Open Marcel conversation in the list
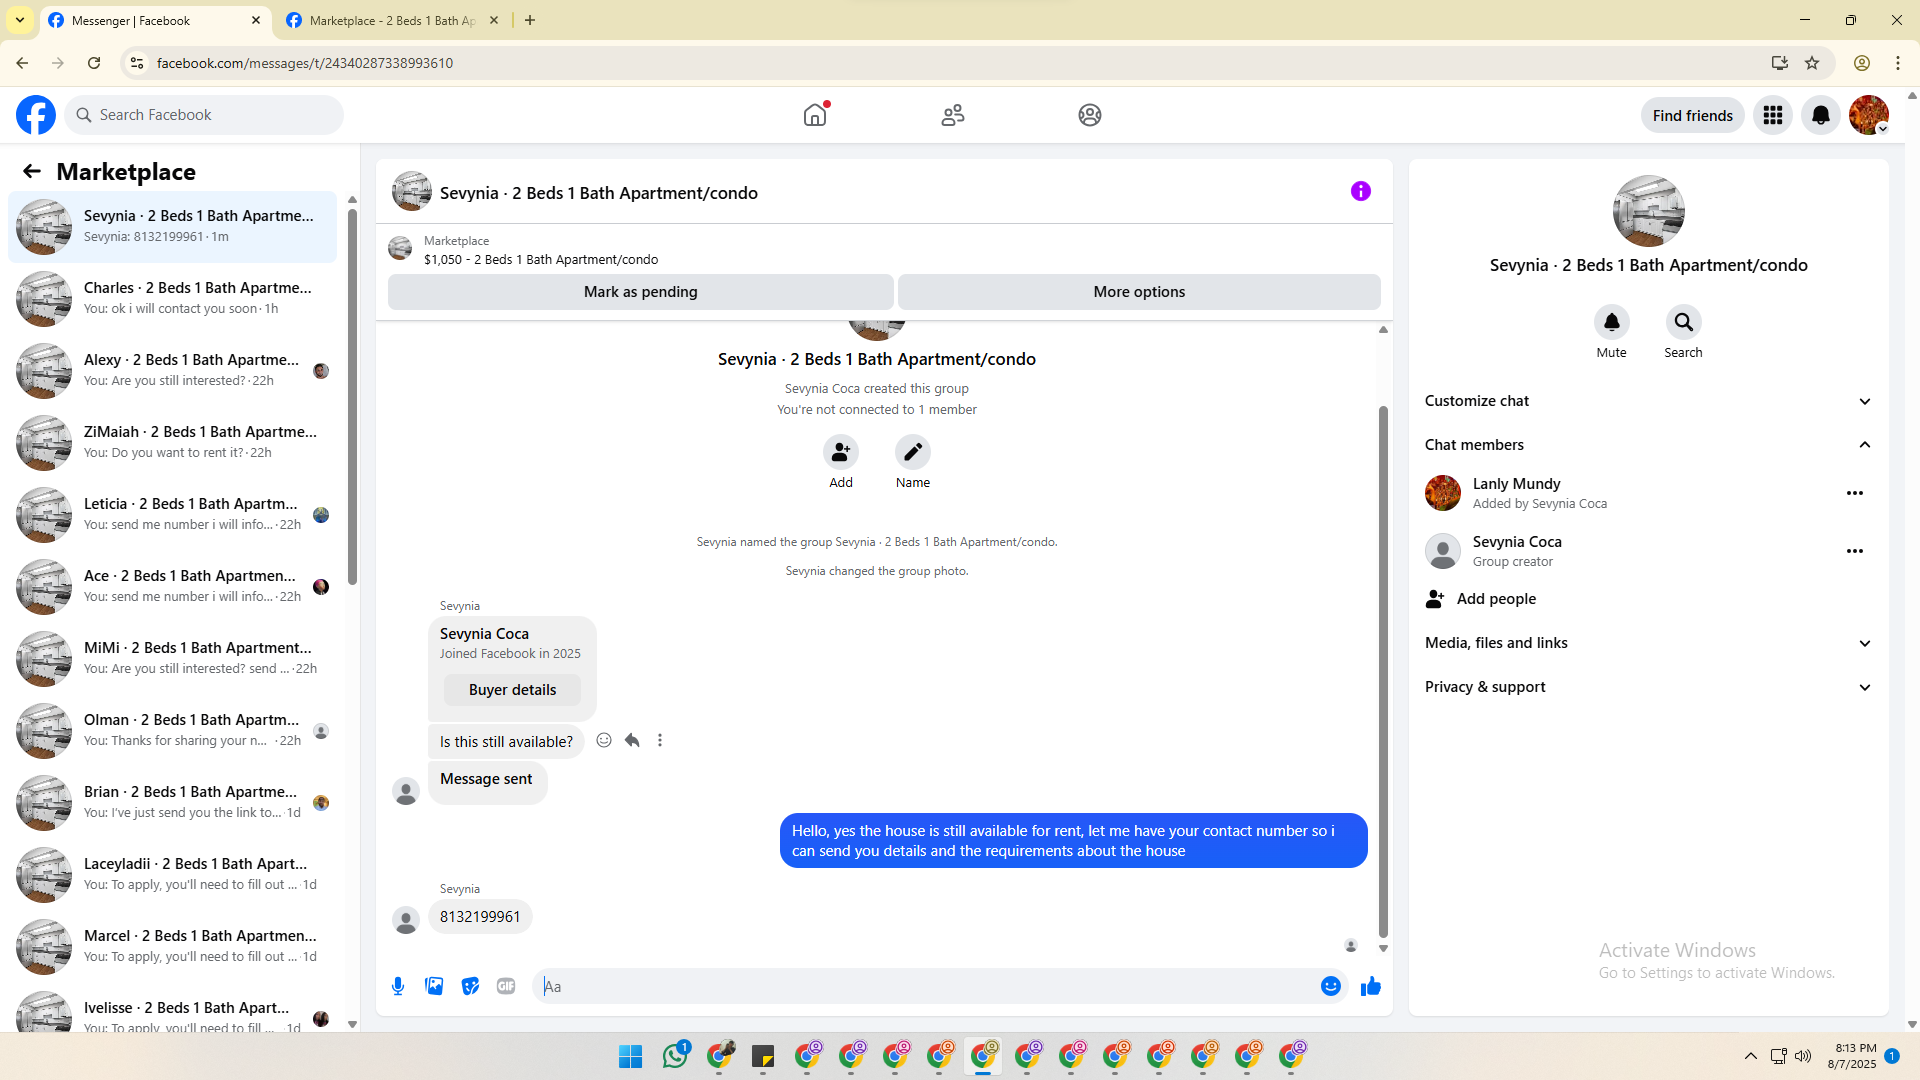 (173, 947)
